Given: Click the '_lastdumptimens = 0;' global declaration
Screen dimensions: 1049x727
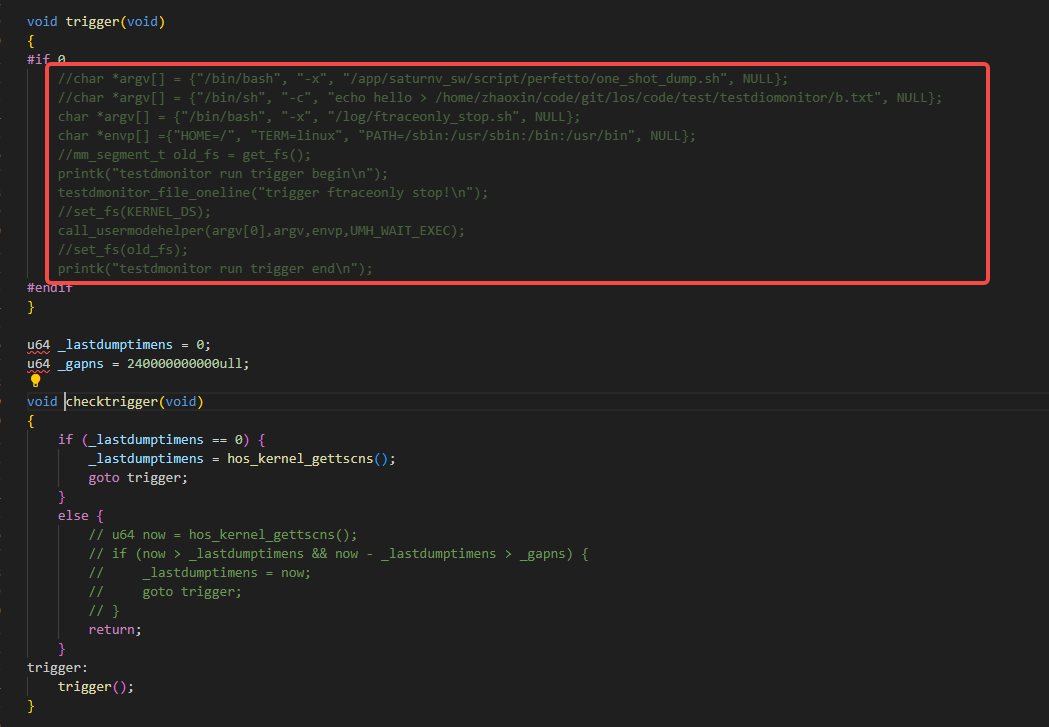Looking at the screenshot, I should pyautogui.click(x=119, y=344).
